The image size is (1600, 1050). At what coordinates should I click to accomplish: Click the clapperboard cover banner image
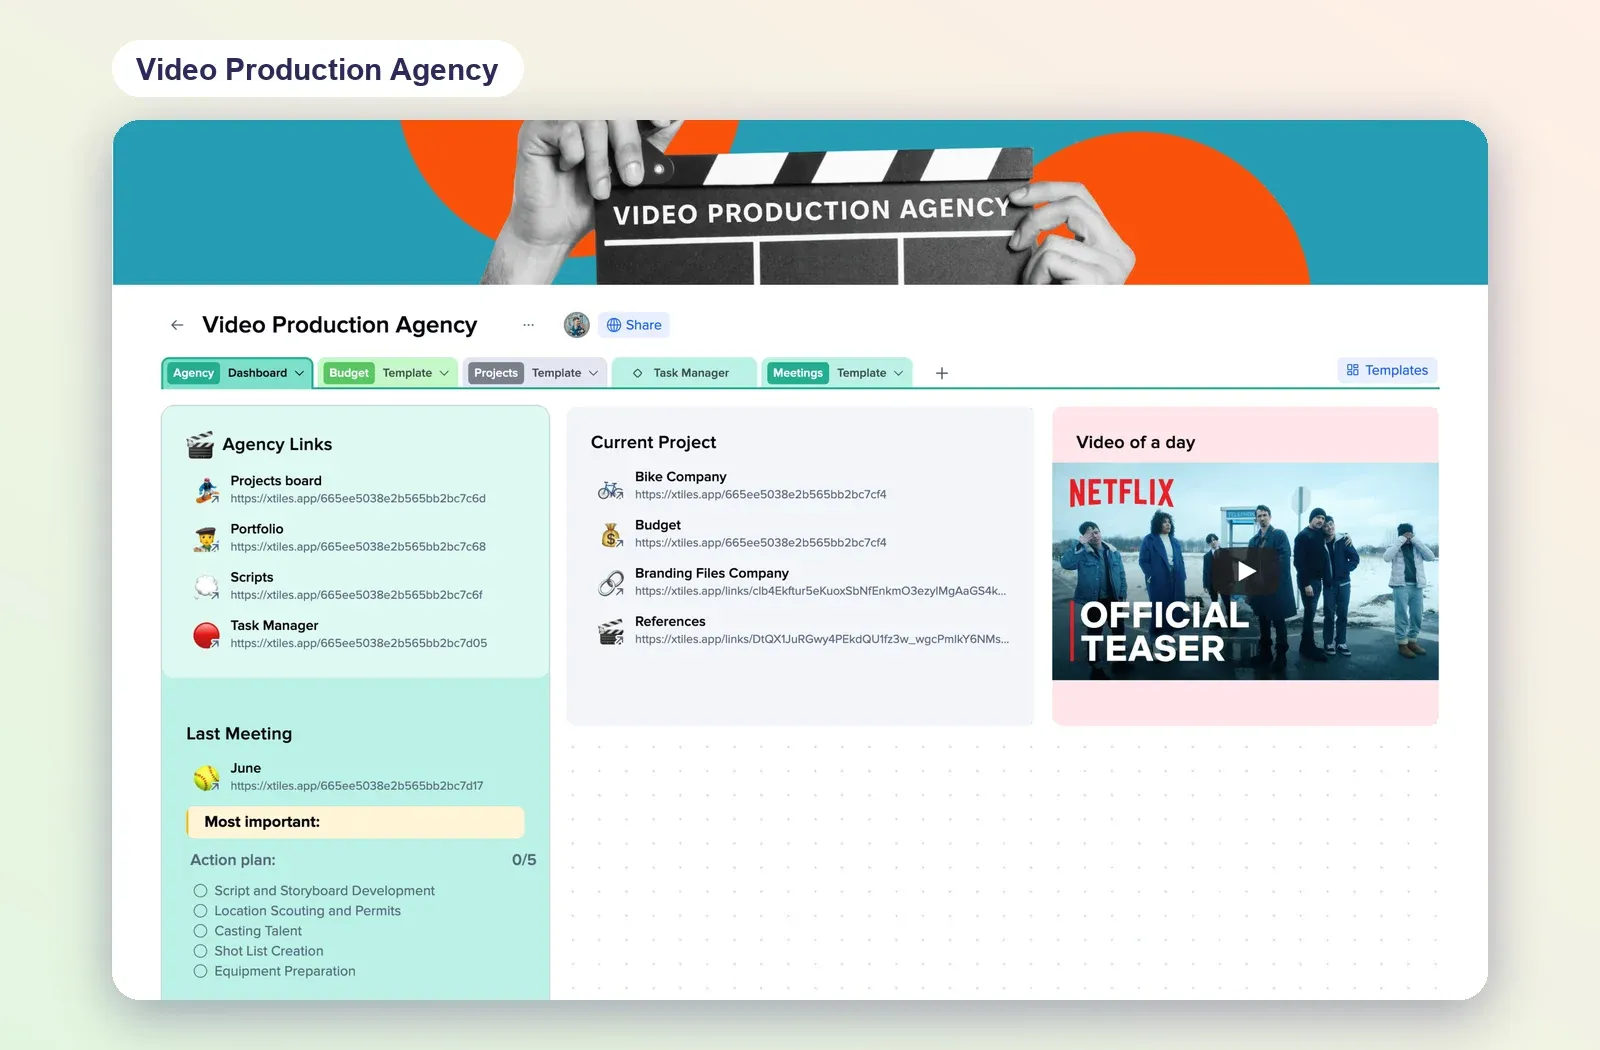(x=800, y=203)
